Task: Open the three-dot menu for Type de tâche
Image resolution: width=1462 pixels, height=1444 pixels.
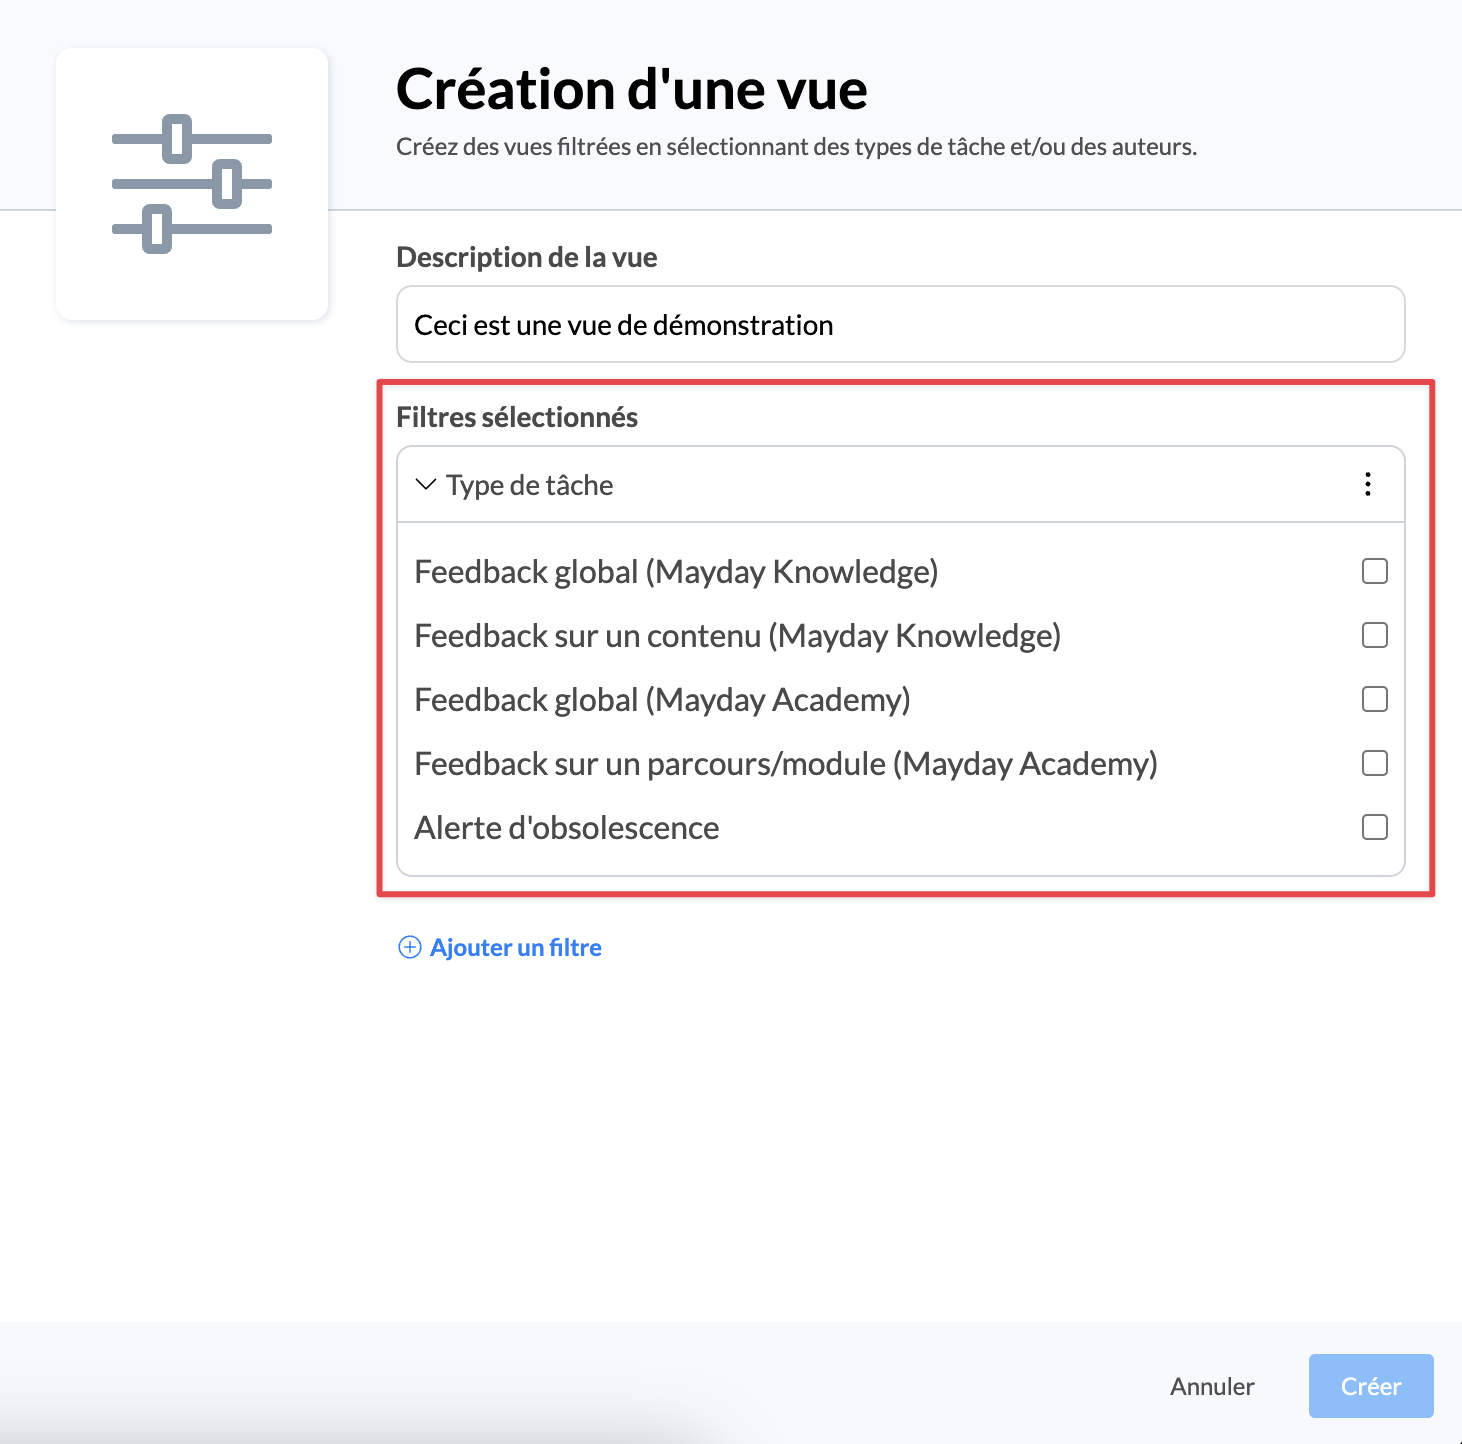Action: point(1368,485)
